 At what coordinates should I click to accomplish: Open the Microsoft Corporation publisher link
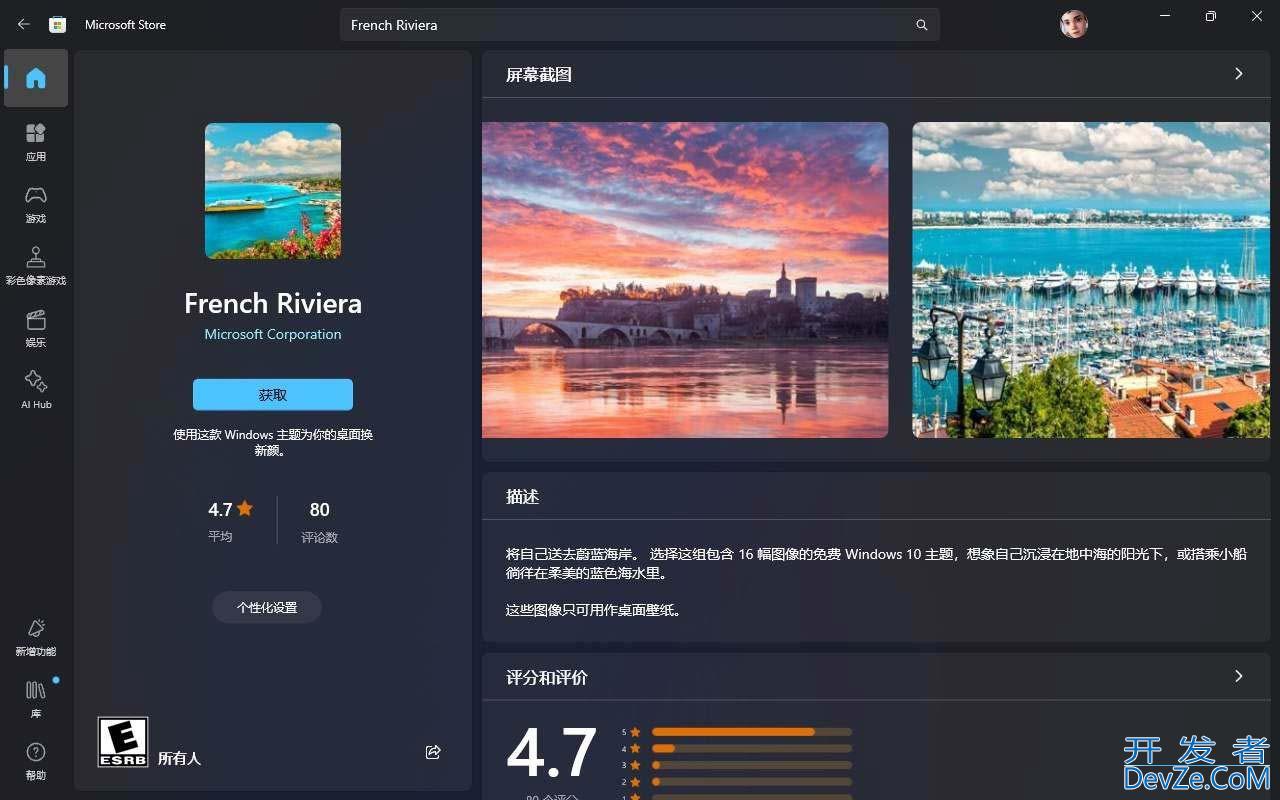(x=273, y=334)
